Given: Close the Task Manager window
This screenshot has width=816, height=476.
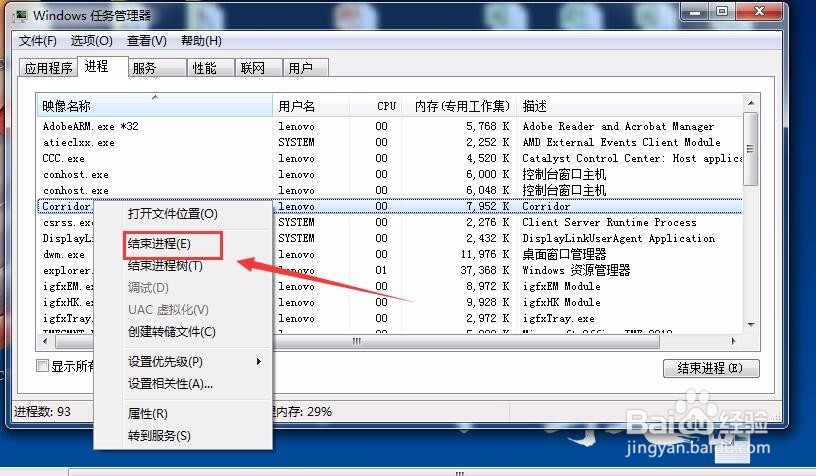Looking at the screenshot, I should pos(759,11).
